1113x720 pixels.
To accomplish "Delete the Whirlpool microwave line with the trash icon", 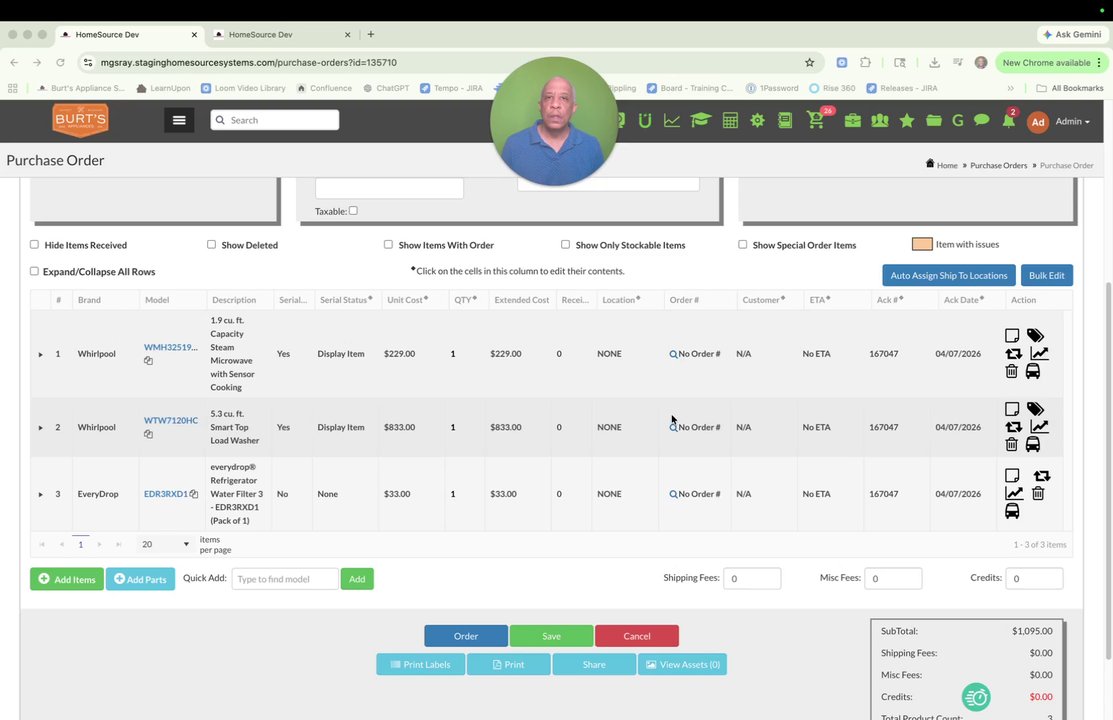I will (1011, 371).
